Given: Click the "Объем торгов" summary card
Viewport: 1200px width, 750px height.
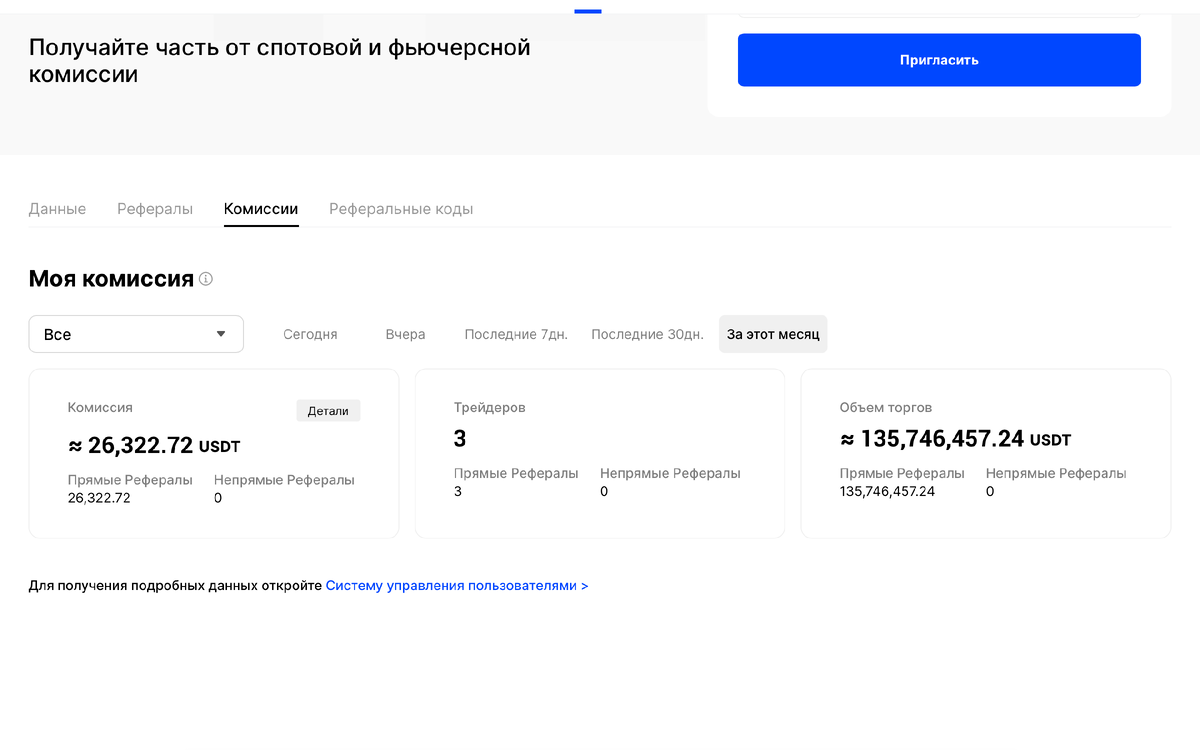Looking at the screenshot, I should (x=985, y=452).
